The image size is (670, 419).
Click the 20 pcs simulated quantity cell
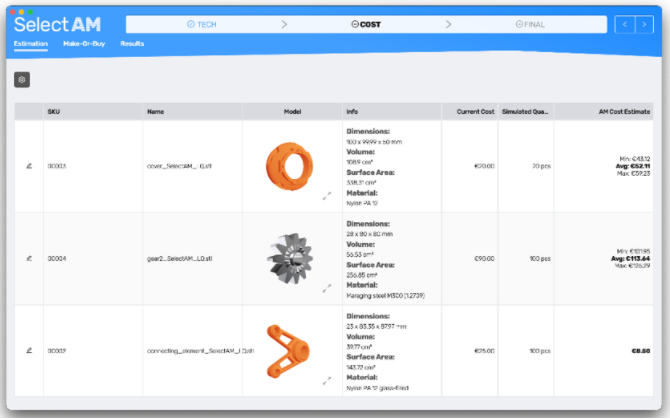(541, 166)
